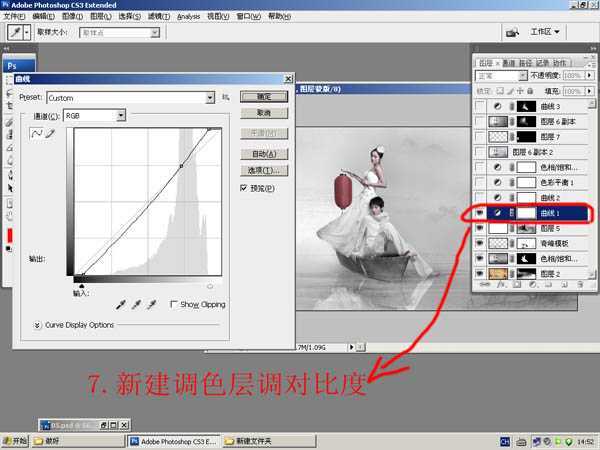
Task: Hide the 图层 2 layer
Action: pyautogui.click(x=479, y=274)
